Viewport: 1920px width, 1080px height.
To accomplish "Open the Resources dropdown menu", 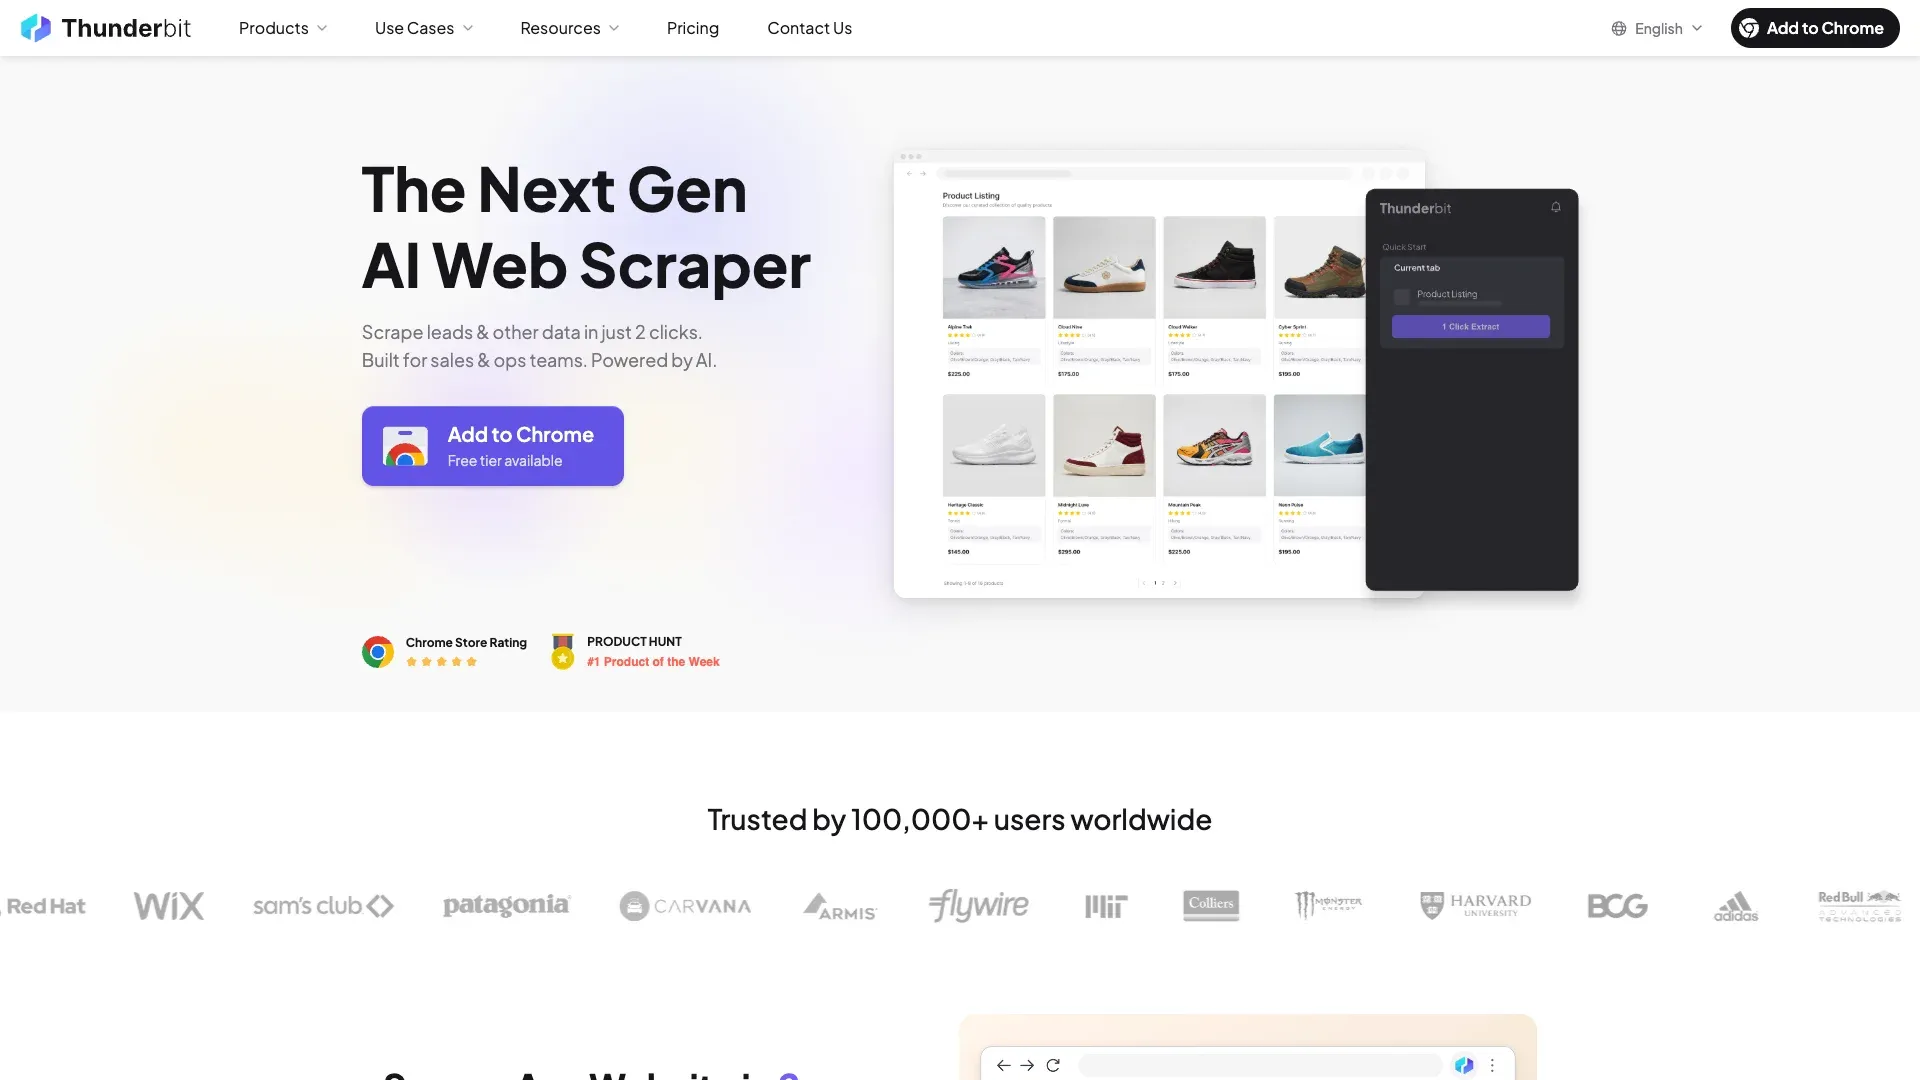I will [570, 28].
